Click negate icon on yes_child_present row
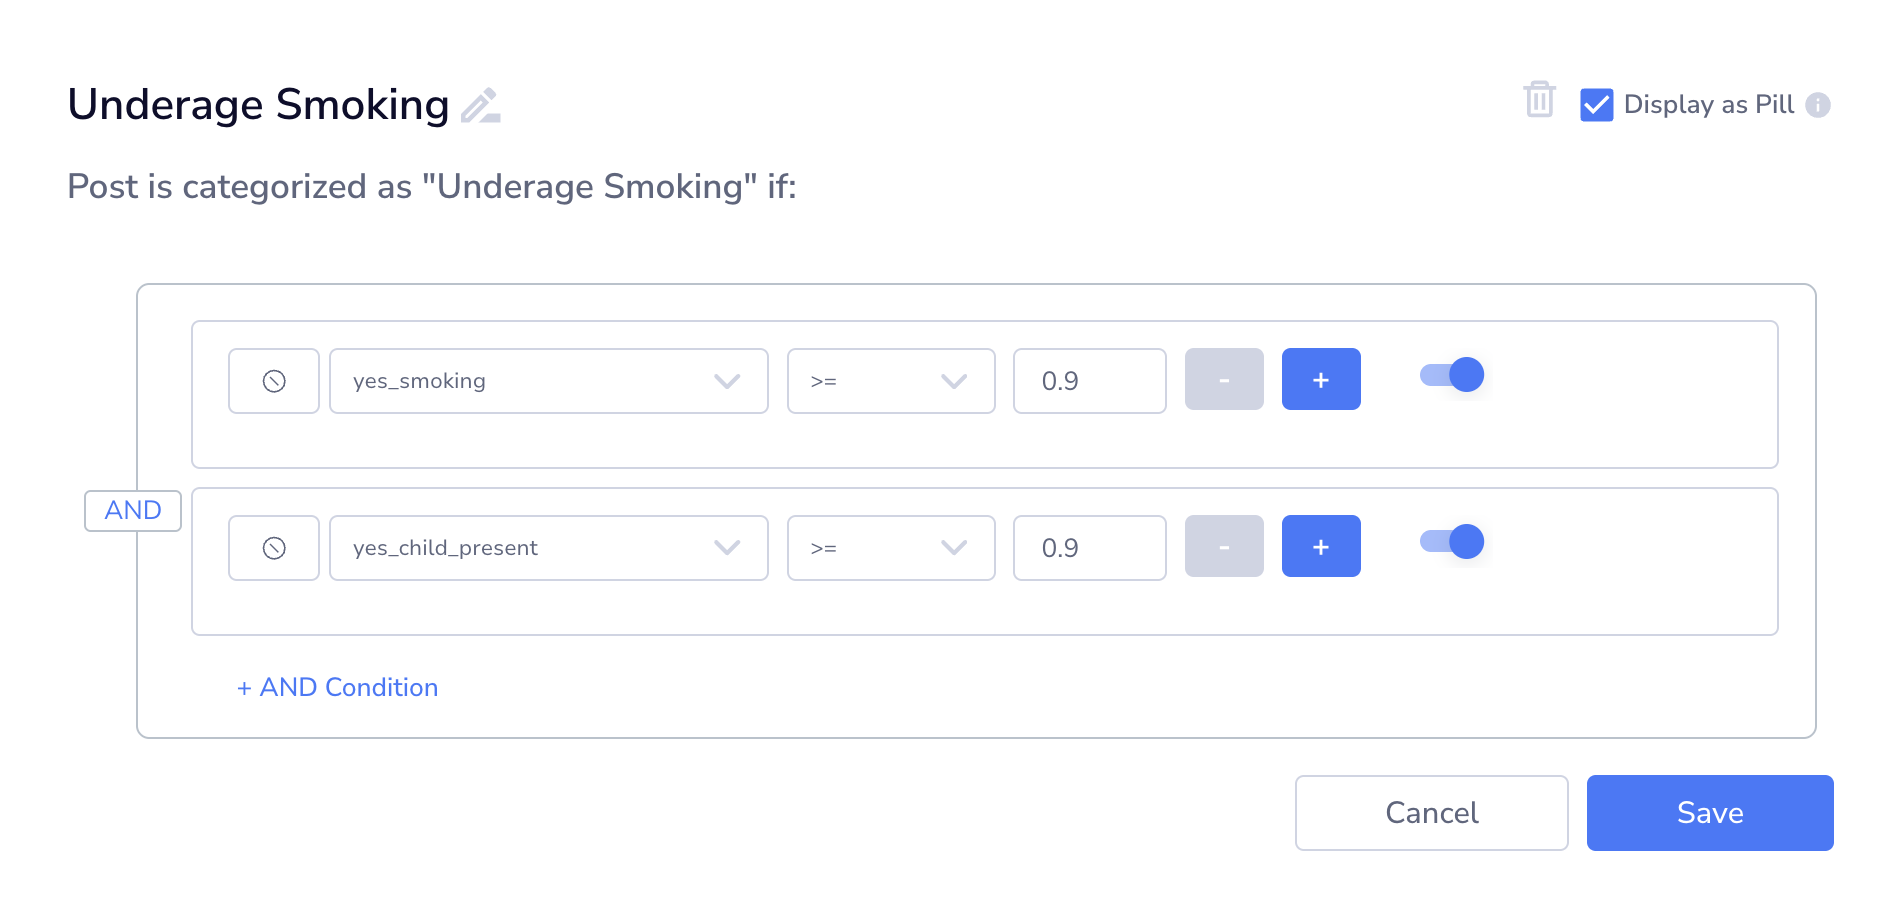The image size is (1901, 921). tap(274, 548)
